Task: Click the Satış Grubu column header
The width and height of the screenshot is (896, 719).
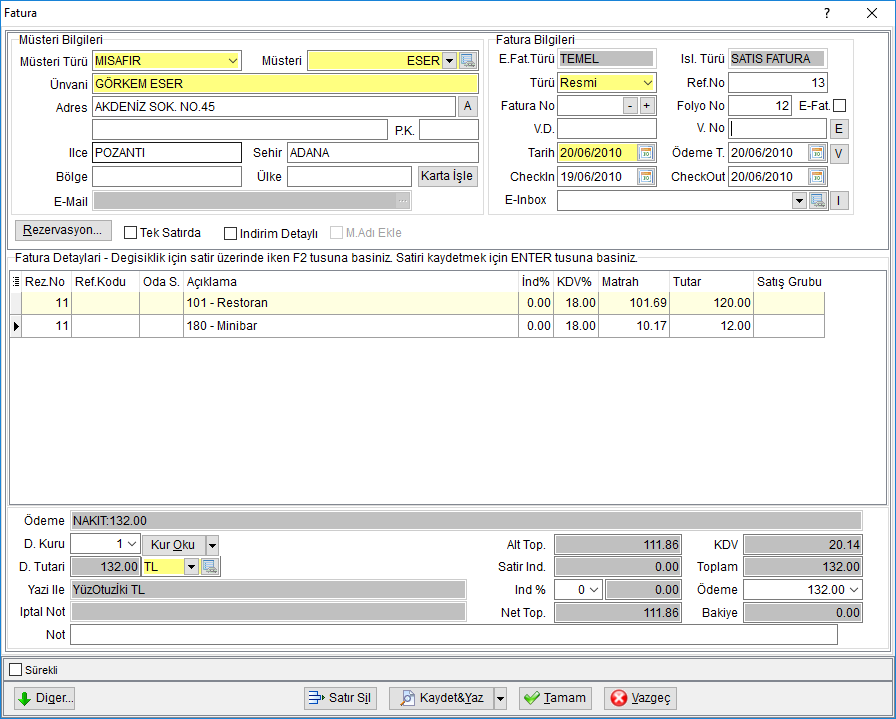Action: (x=789, y=282)
